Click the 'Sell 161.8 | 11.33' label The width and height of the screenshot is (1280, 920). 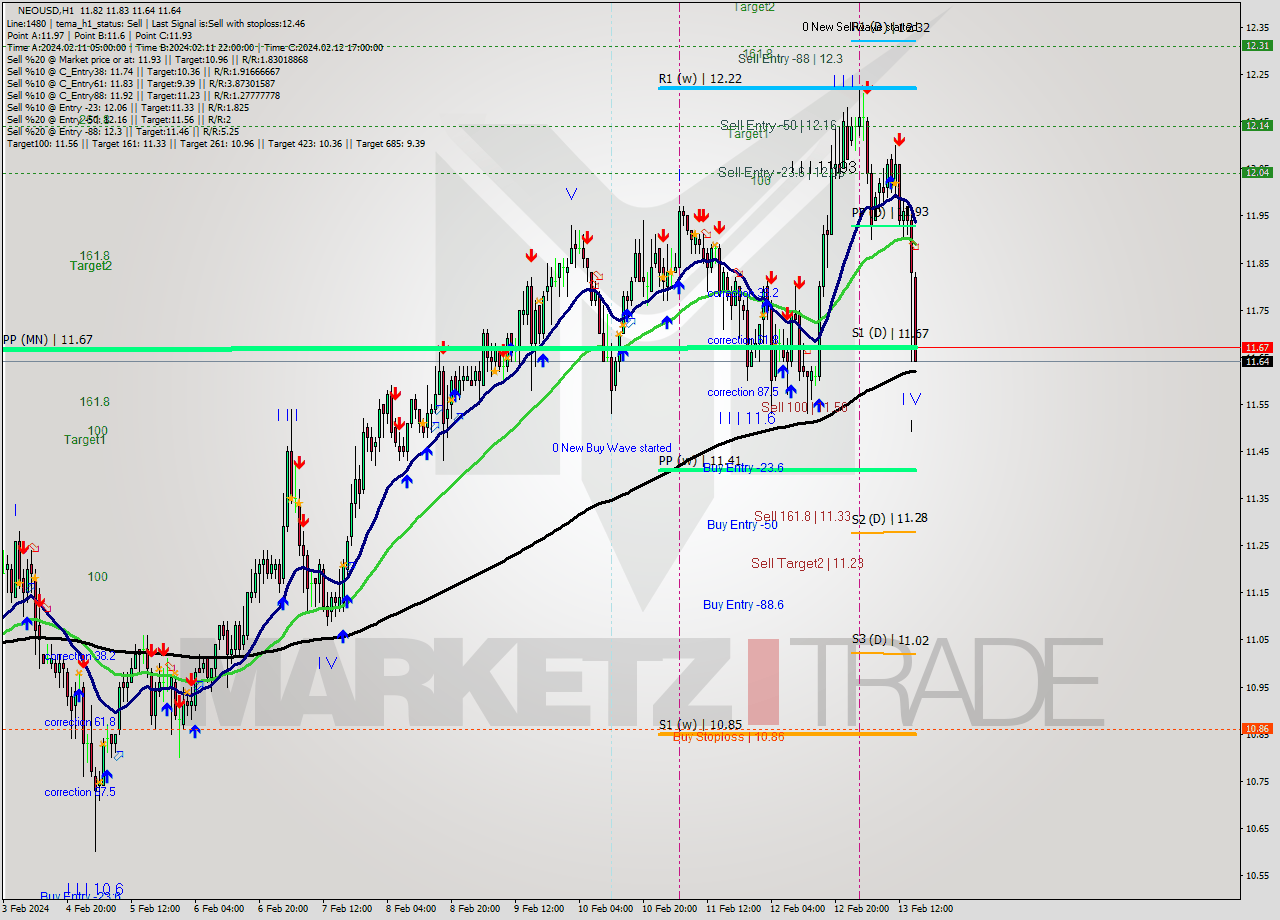click(802, 517)
